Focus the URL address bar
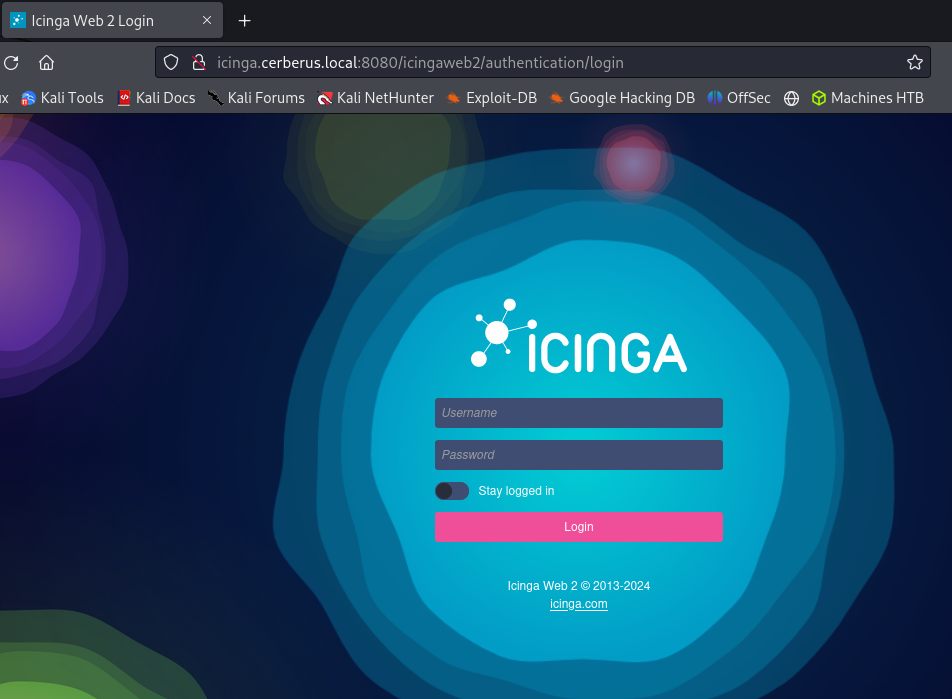 [542, 63]
